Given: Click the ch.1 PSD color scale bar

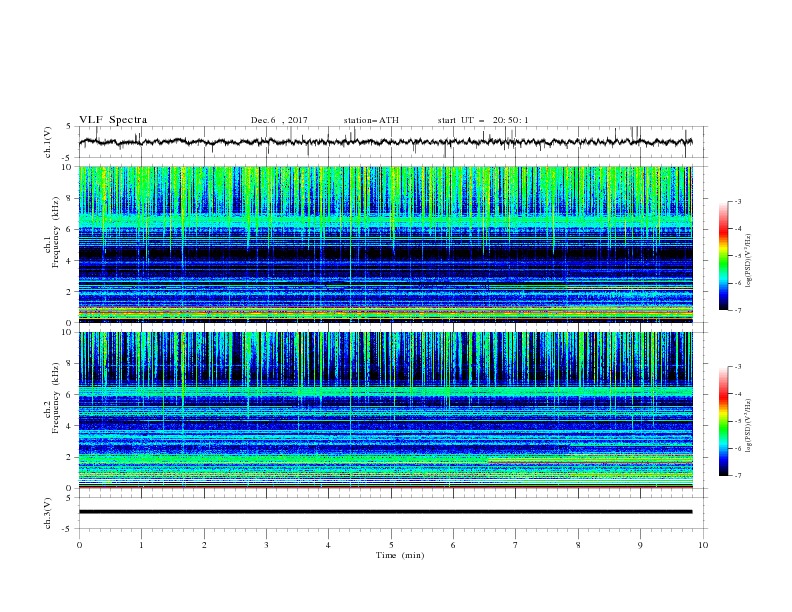Looking at the screenshot, I should coord(723,256).
